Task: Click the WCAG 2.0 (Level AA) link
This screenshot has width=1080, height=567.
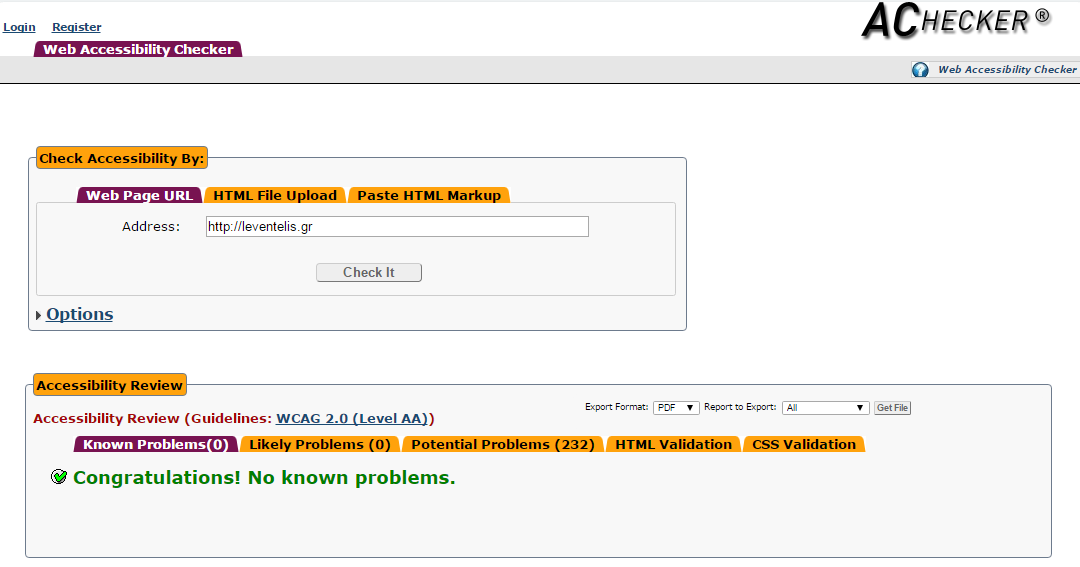Action: point(352,418)
